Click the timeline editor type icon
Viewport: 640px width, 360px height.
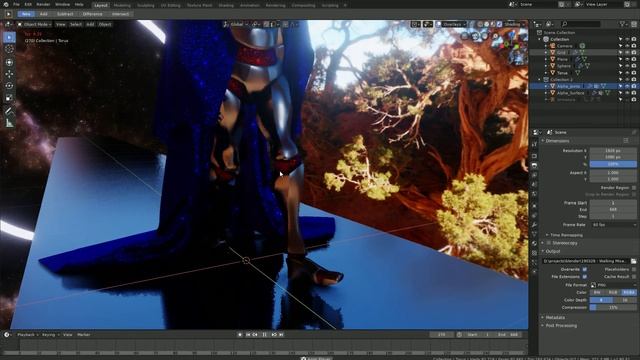tap(7, 335)
